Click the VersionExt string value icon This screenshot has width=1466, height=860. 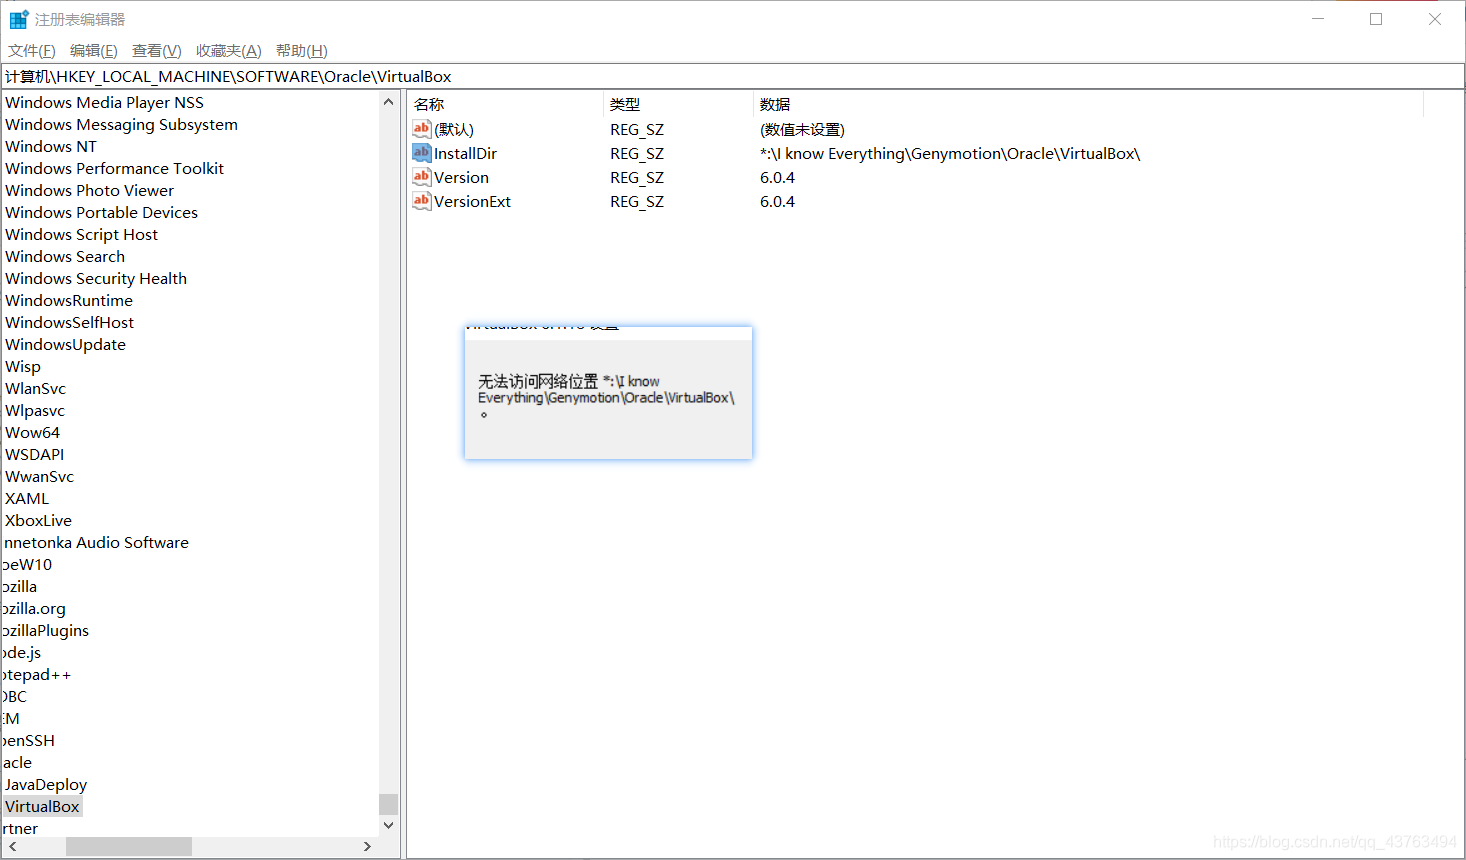422,201
